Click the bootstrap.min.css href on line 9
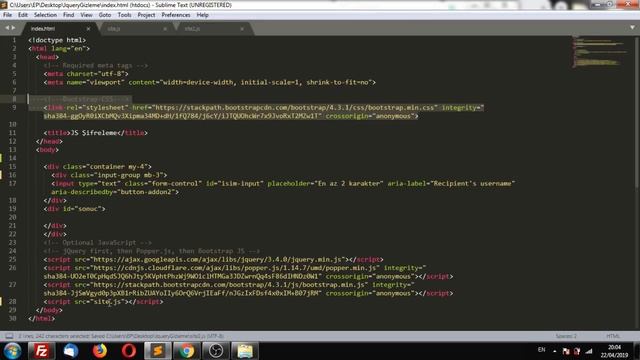 click(296, 108)
